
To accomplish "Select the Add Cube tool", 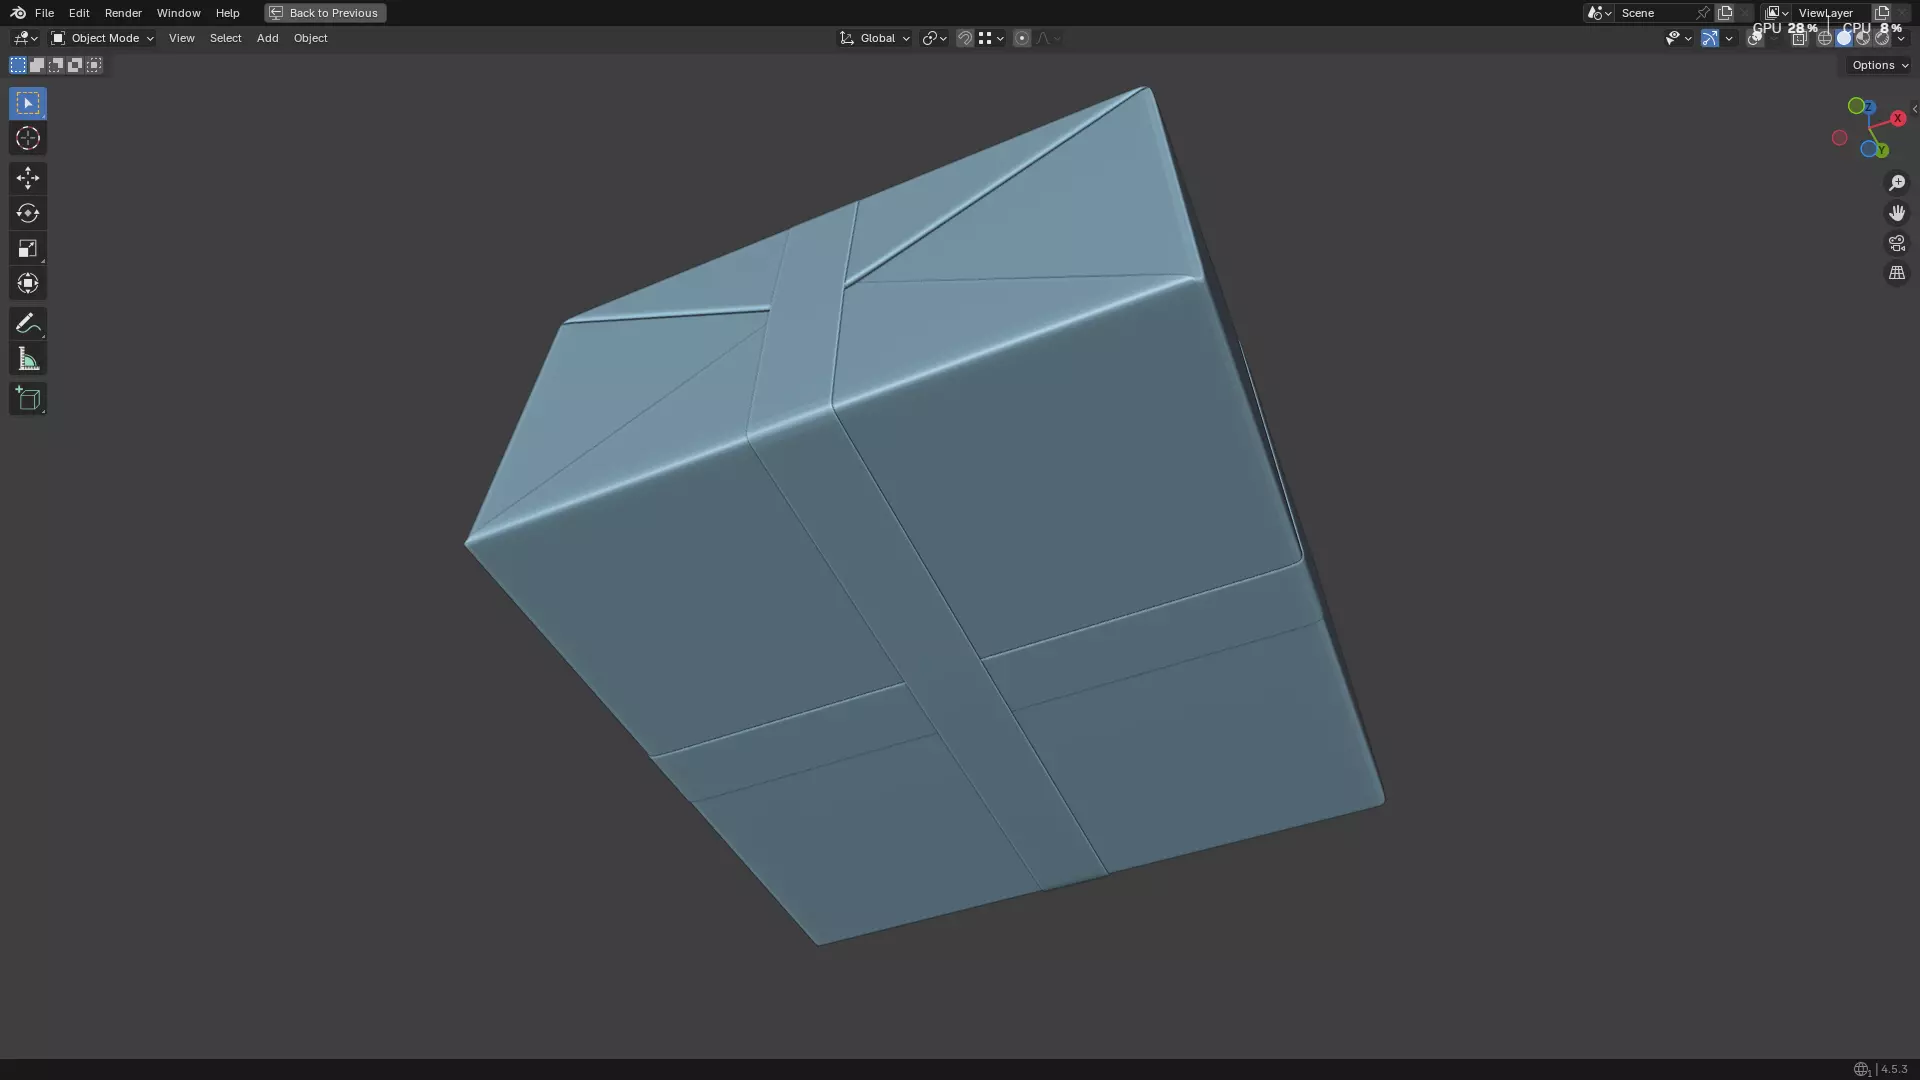I will tap(27, 399).
